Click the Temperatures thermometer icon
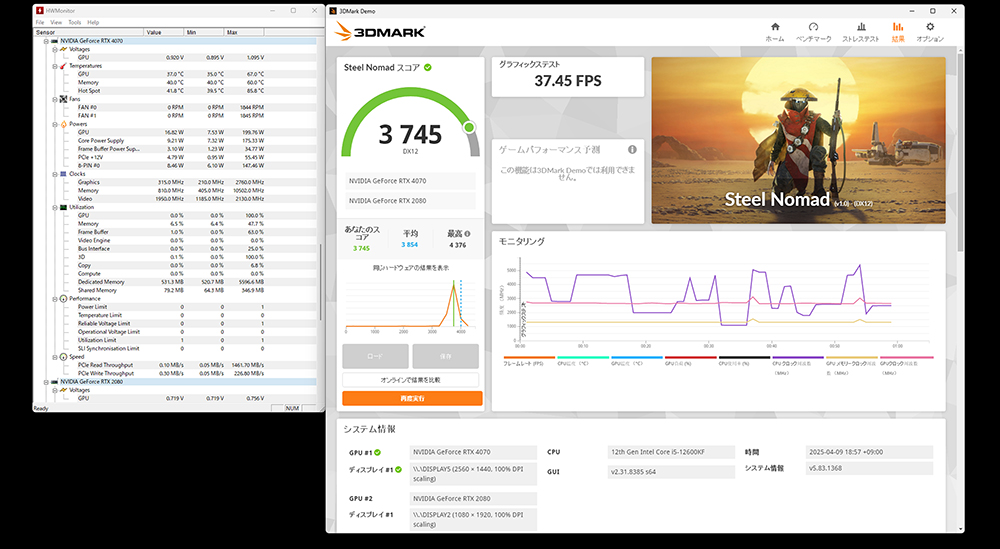 (x=63, y=66)
